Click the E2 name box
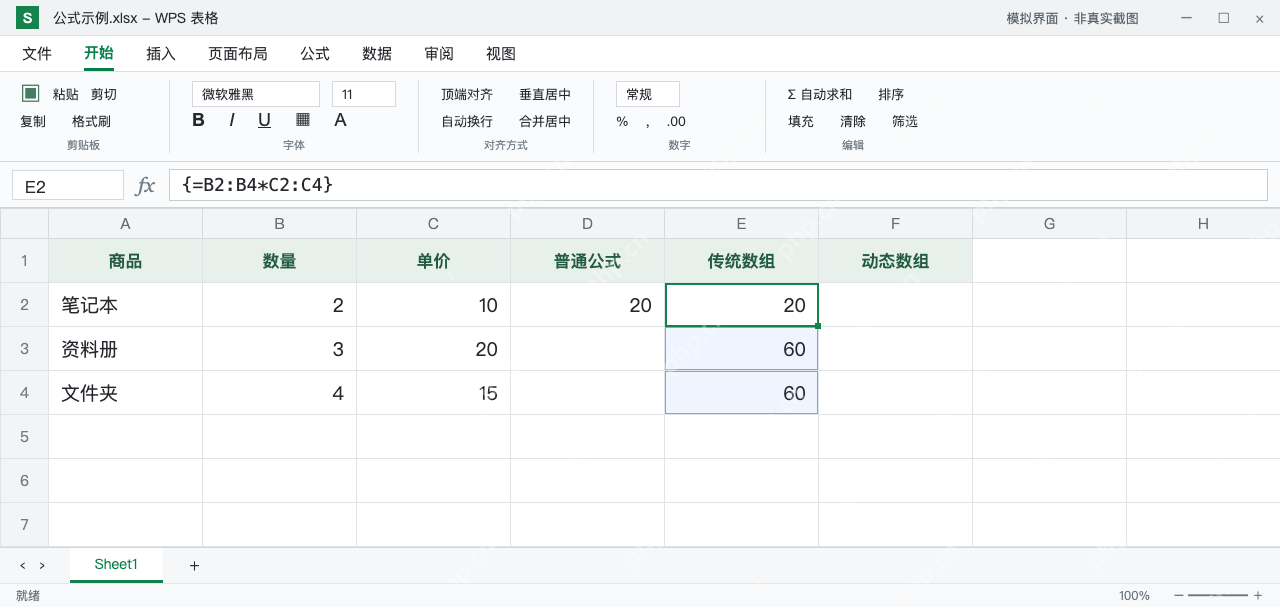 [68, 186]
